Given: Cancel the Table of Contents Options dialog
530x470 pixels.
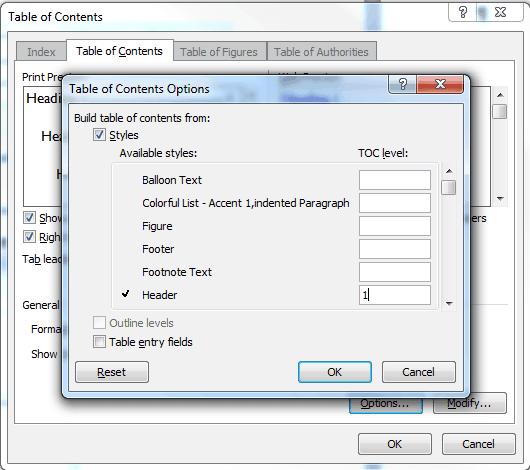Looking at the screenshot, I should point(418,372).
